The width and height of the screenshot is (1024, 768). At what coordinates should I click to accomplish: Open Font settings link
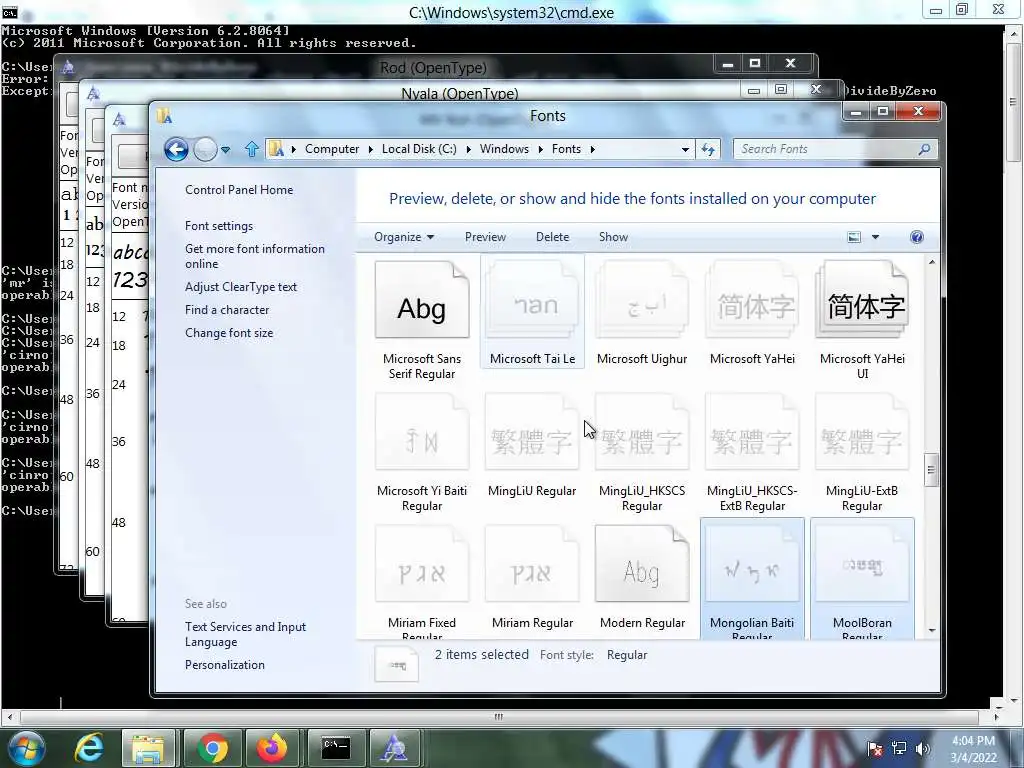219,226
